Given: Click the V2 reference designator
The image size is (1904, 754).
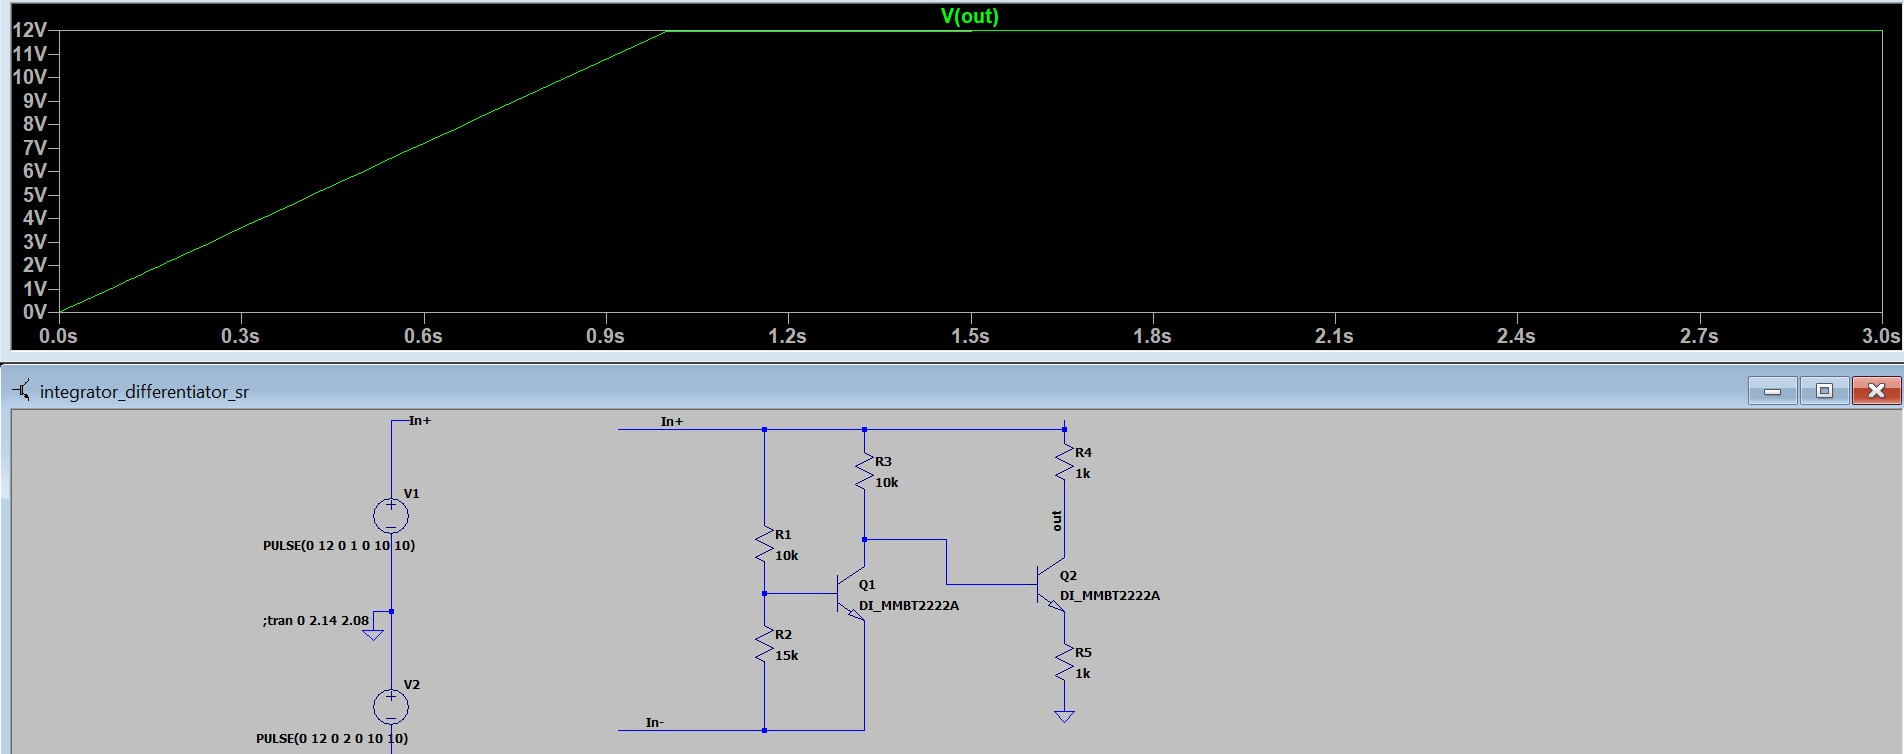Looking at the screenshot, I should click(412, 684).
